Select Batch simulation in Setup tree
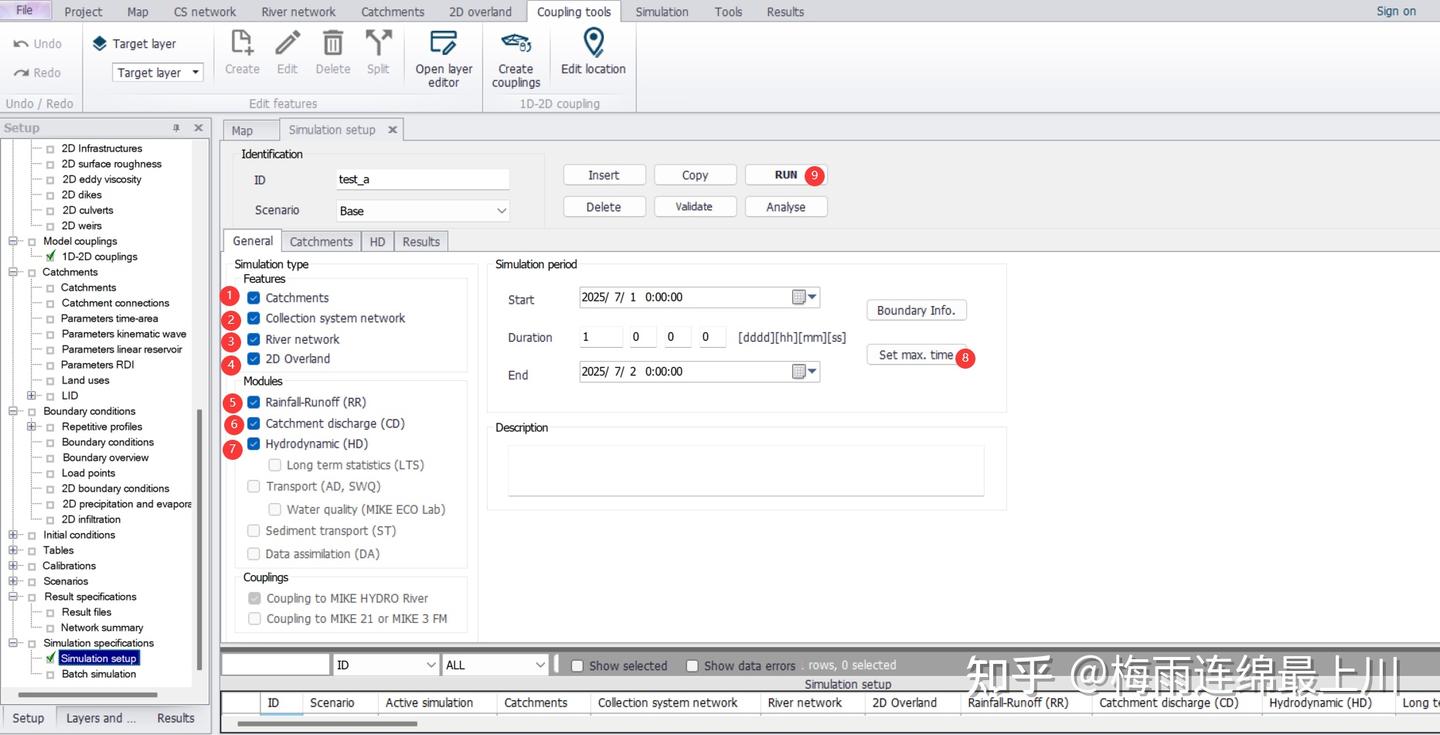The image size is (1440, 735). [98, 674]
